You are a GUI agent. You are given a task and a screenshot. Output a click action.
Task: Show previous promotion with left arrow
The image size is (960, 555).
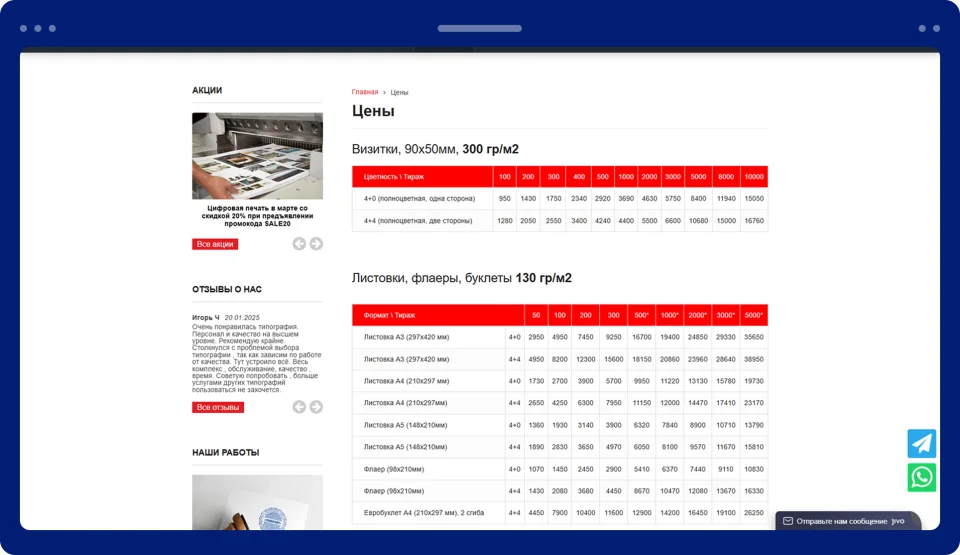coord(299,244)
